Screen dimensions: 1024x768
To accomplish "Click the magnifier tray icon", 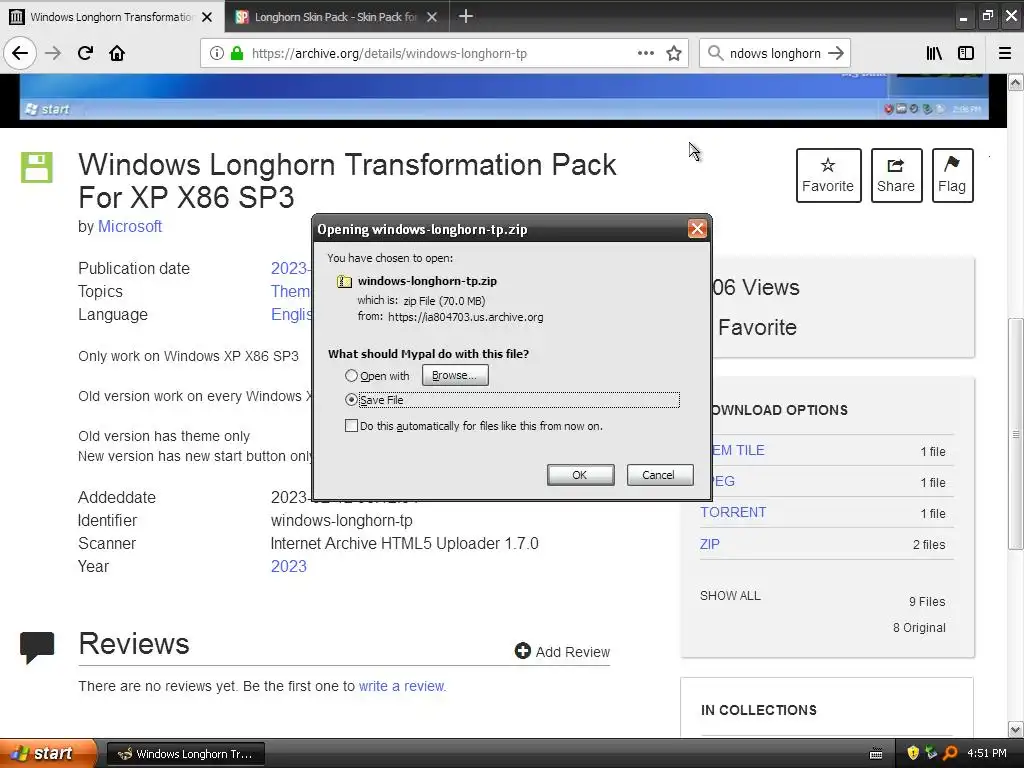I will tap(951, 753).
